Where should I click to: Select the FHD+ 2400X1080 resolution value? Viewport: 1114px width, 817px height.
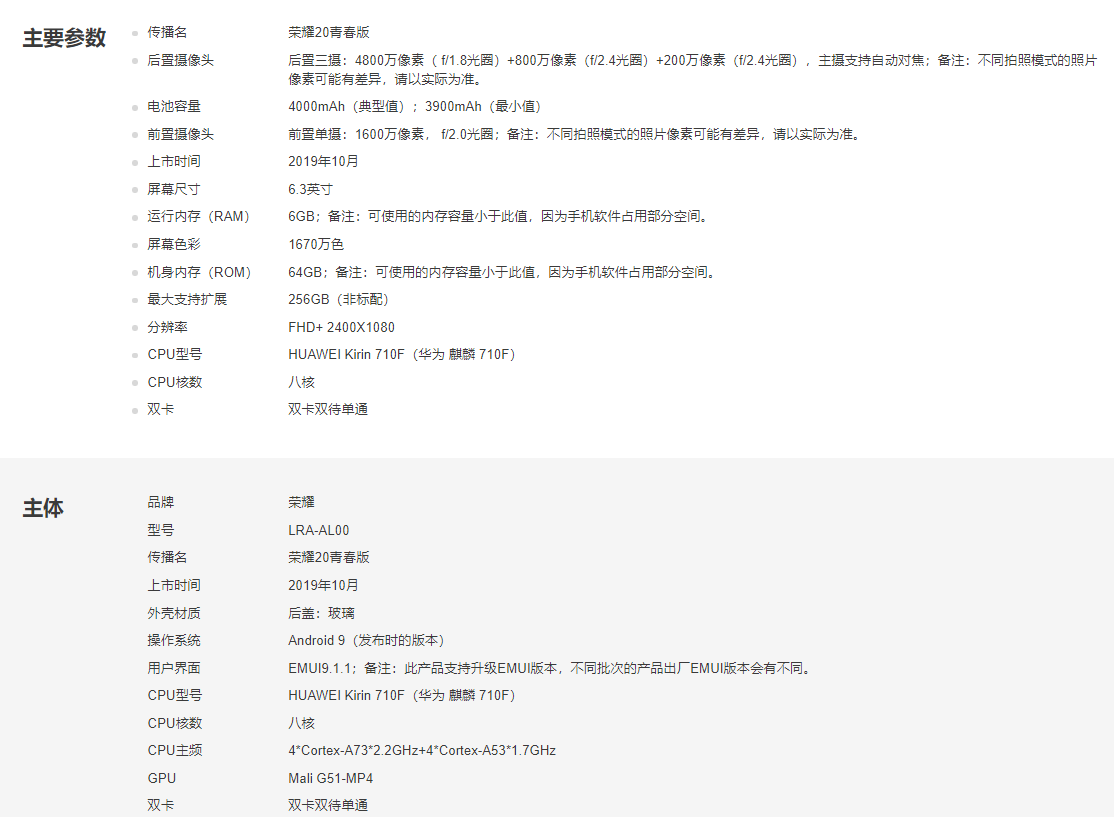342,327
